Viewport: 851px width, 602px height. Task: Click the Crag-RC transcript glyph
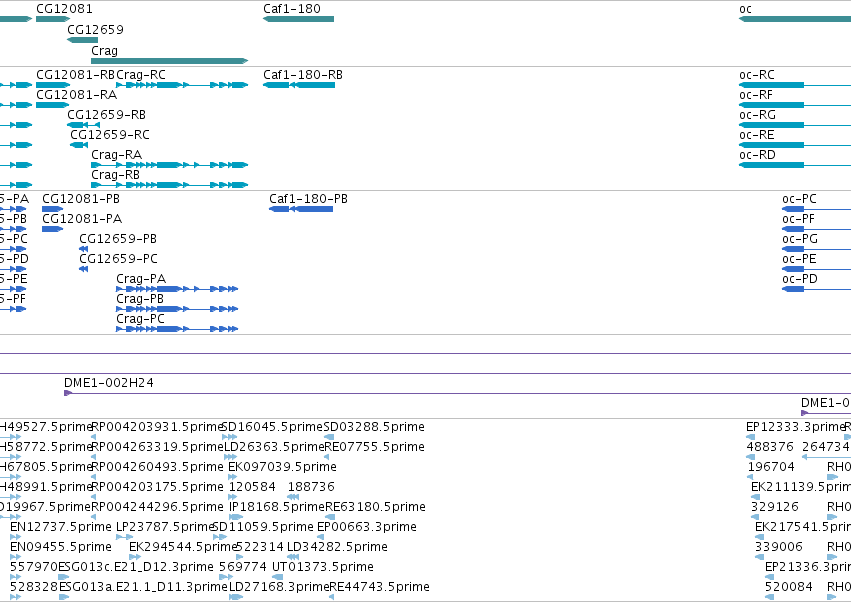click(182, 85)
